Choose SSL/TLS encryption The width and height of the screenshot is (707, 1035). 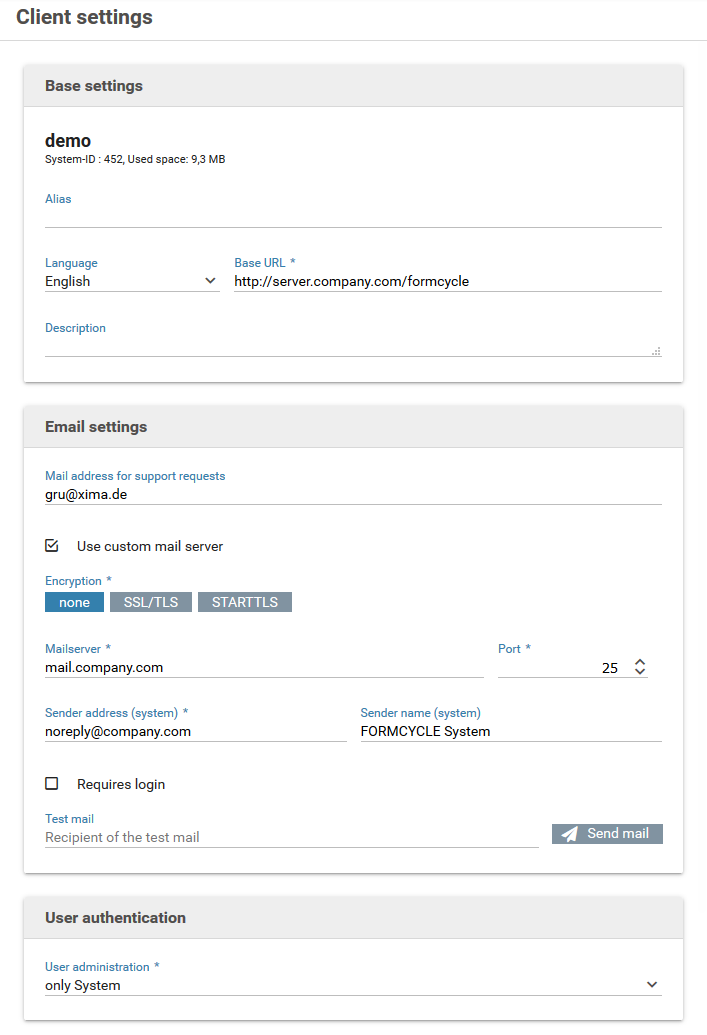pos(150,602)
